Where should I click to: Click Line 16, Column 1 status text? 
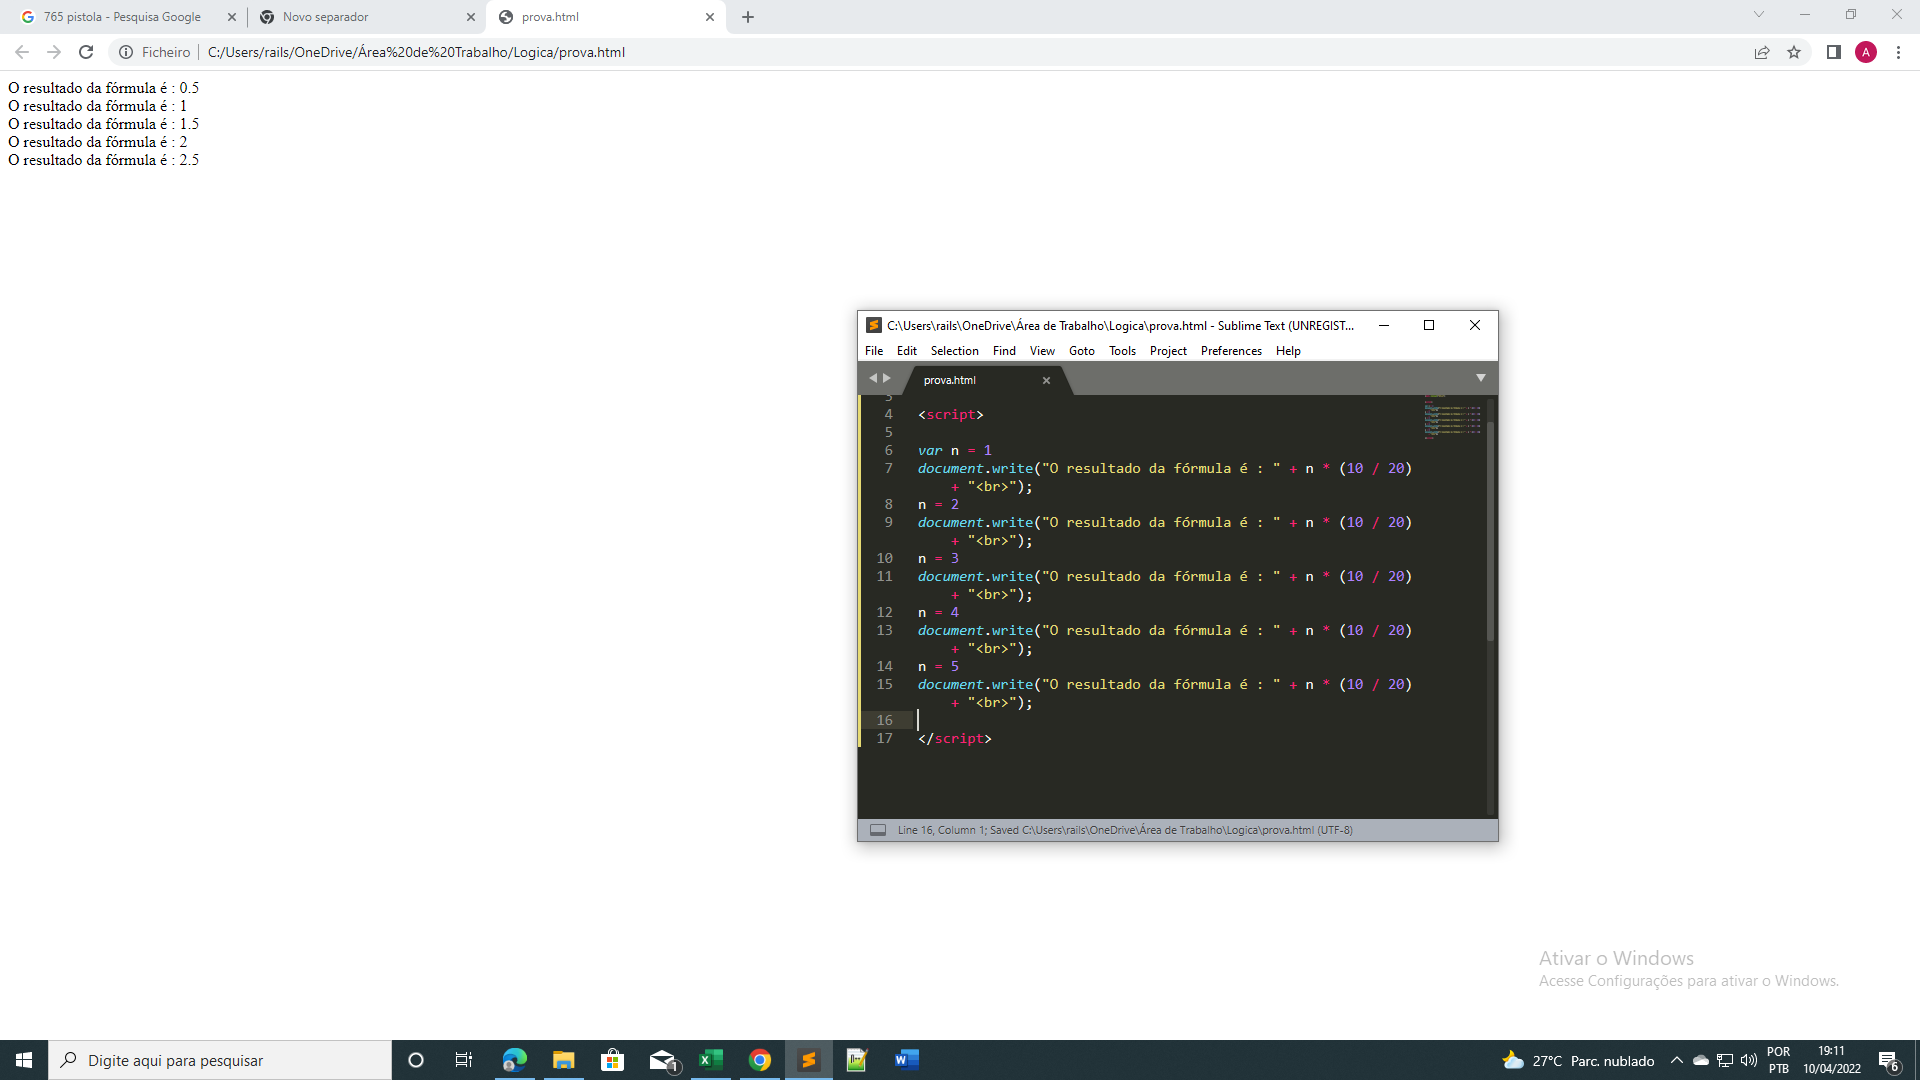(941, 830)
